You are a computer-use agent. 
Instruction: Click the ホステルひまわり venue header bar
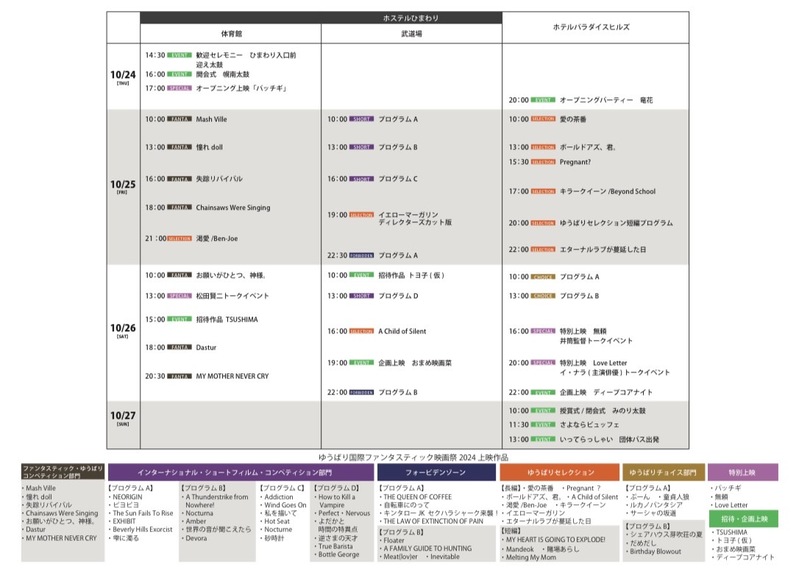point(321,18)
